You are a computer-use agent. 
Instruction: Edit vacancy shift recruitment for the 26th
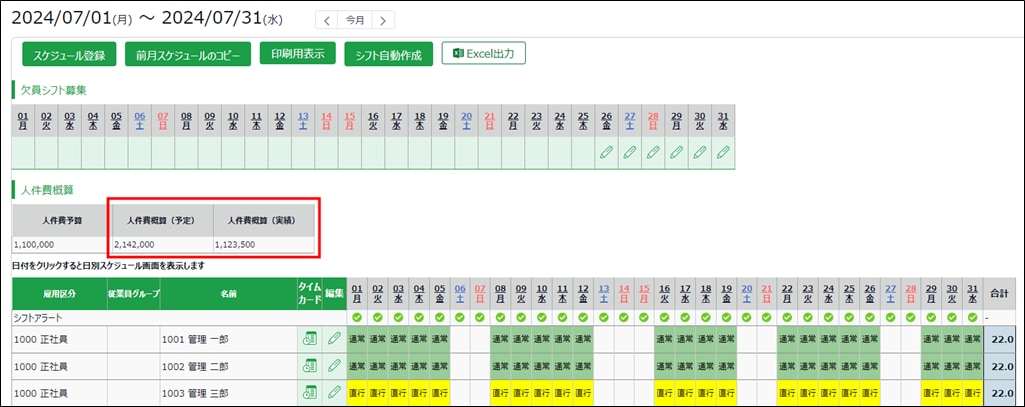(606, 153)
